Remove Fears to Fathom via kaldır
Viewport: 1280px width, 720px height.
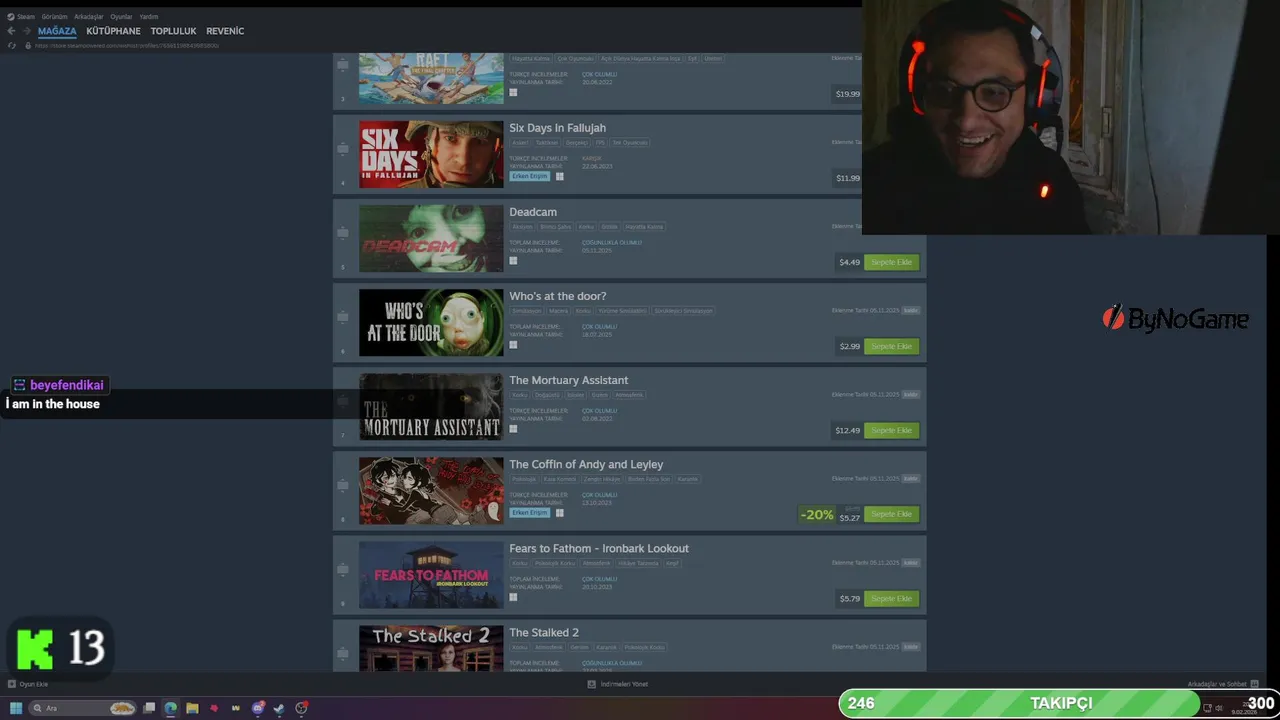click(x=911, y=563)
